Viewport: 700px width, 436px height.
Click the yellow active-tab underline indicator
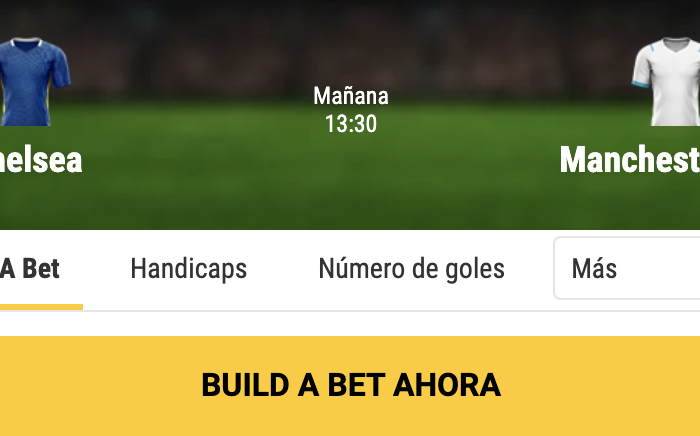(x=41, y=307)
